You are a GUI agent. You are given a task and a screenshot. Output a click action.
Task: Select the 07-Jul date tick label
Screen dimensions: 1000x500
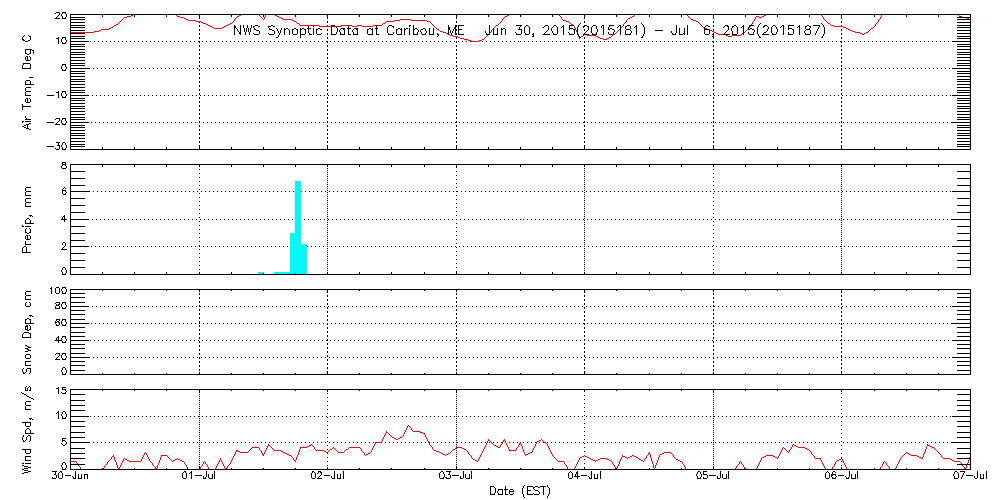click(971, 477)
